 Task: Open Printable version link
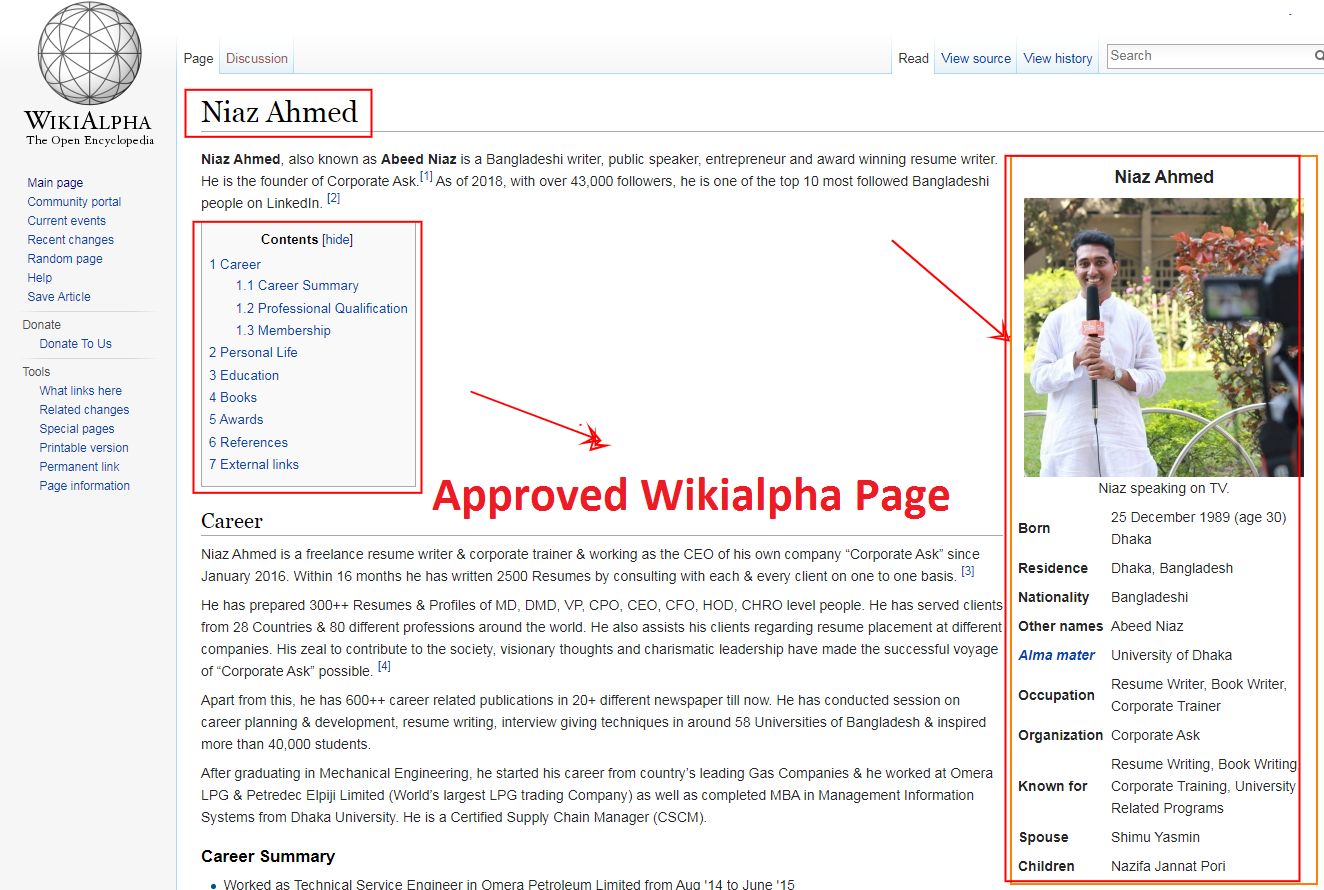(x=84, y=448)
